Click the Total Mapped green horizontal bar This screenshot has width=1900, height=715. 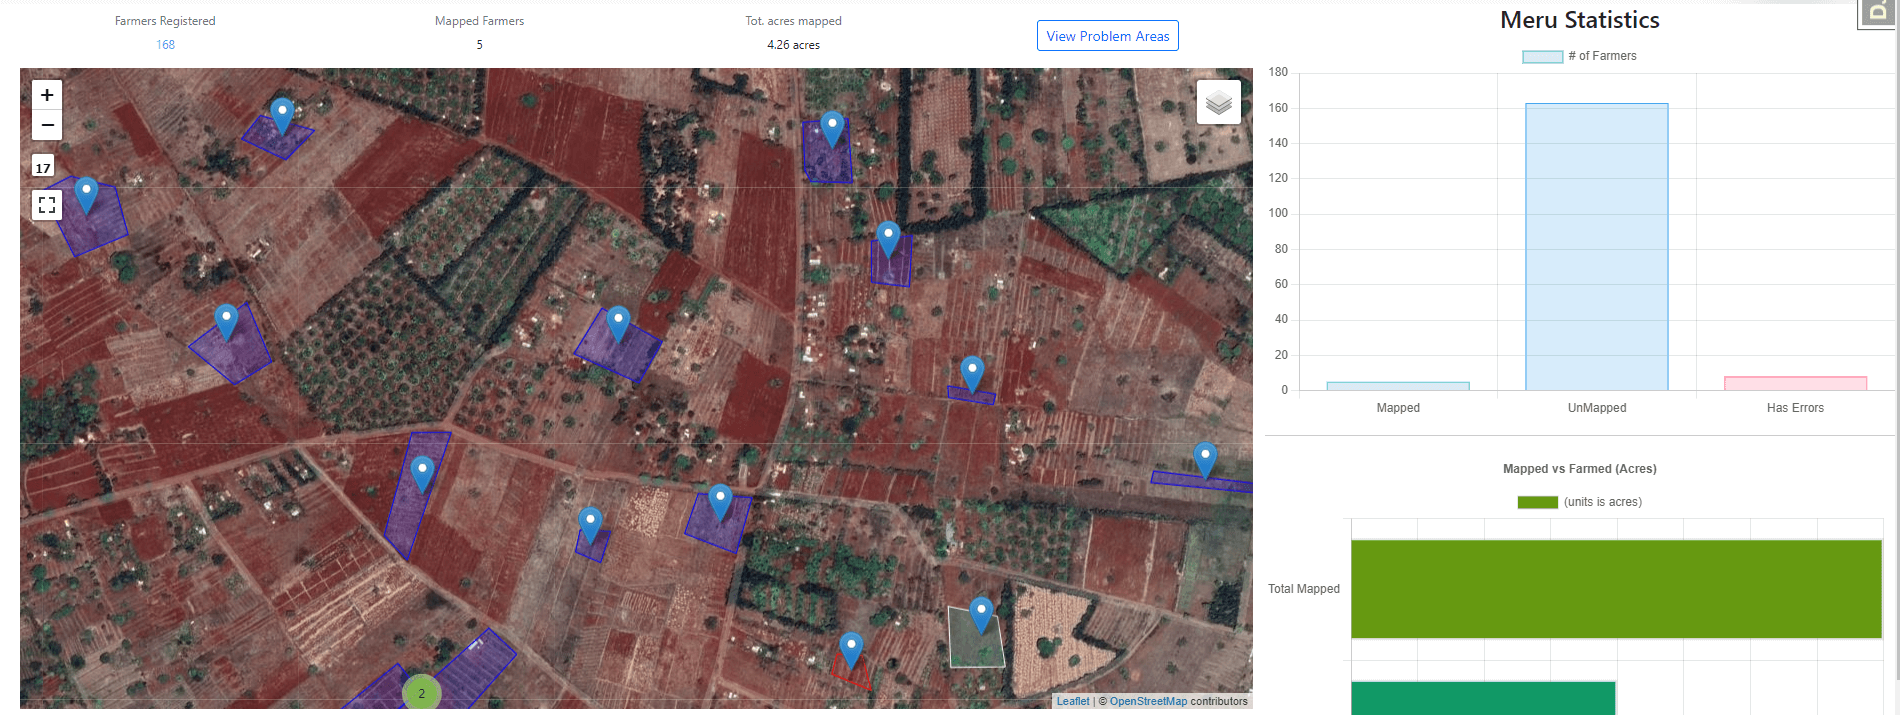click(1615, 589)
